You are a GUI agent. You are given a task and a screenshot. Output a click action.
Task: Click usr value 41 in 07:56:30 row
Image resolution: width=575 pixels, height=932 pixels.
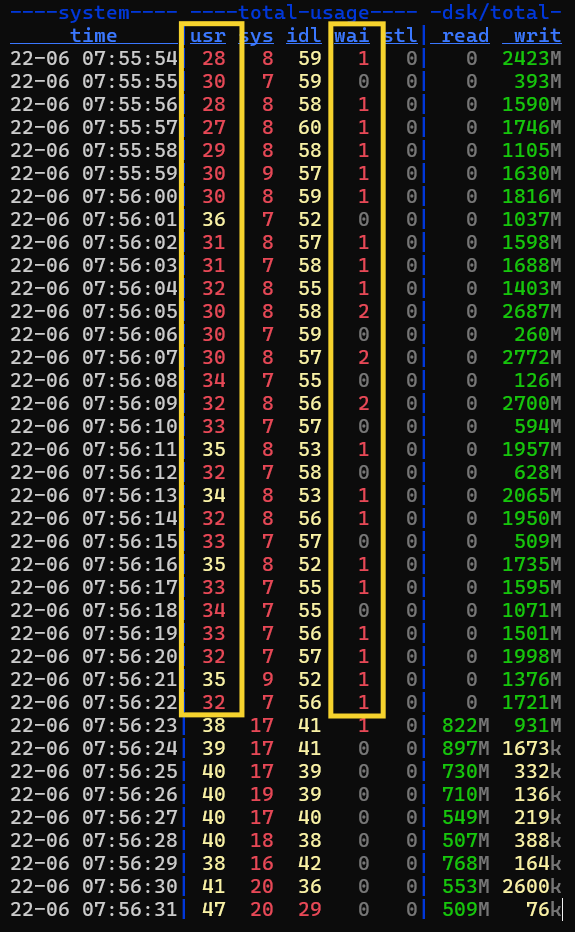[214, 886]
